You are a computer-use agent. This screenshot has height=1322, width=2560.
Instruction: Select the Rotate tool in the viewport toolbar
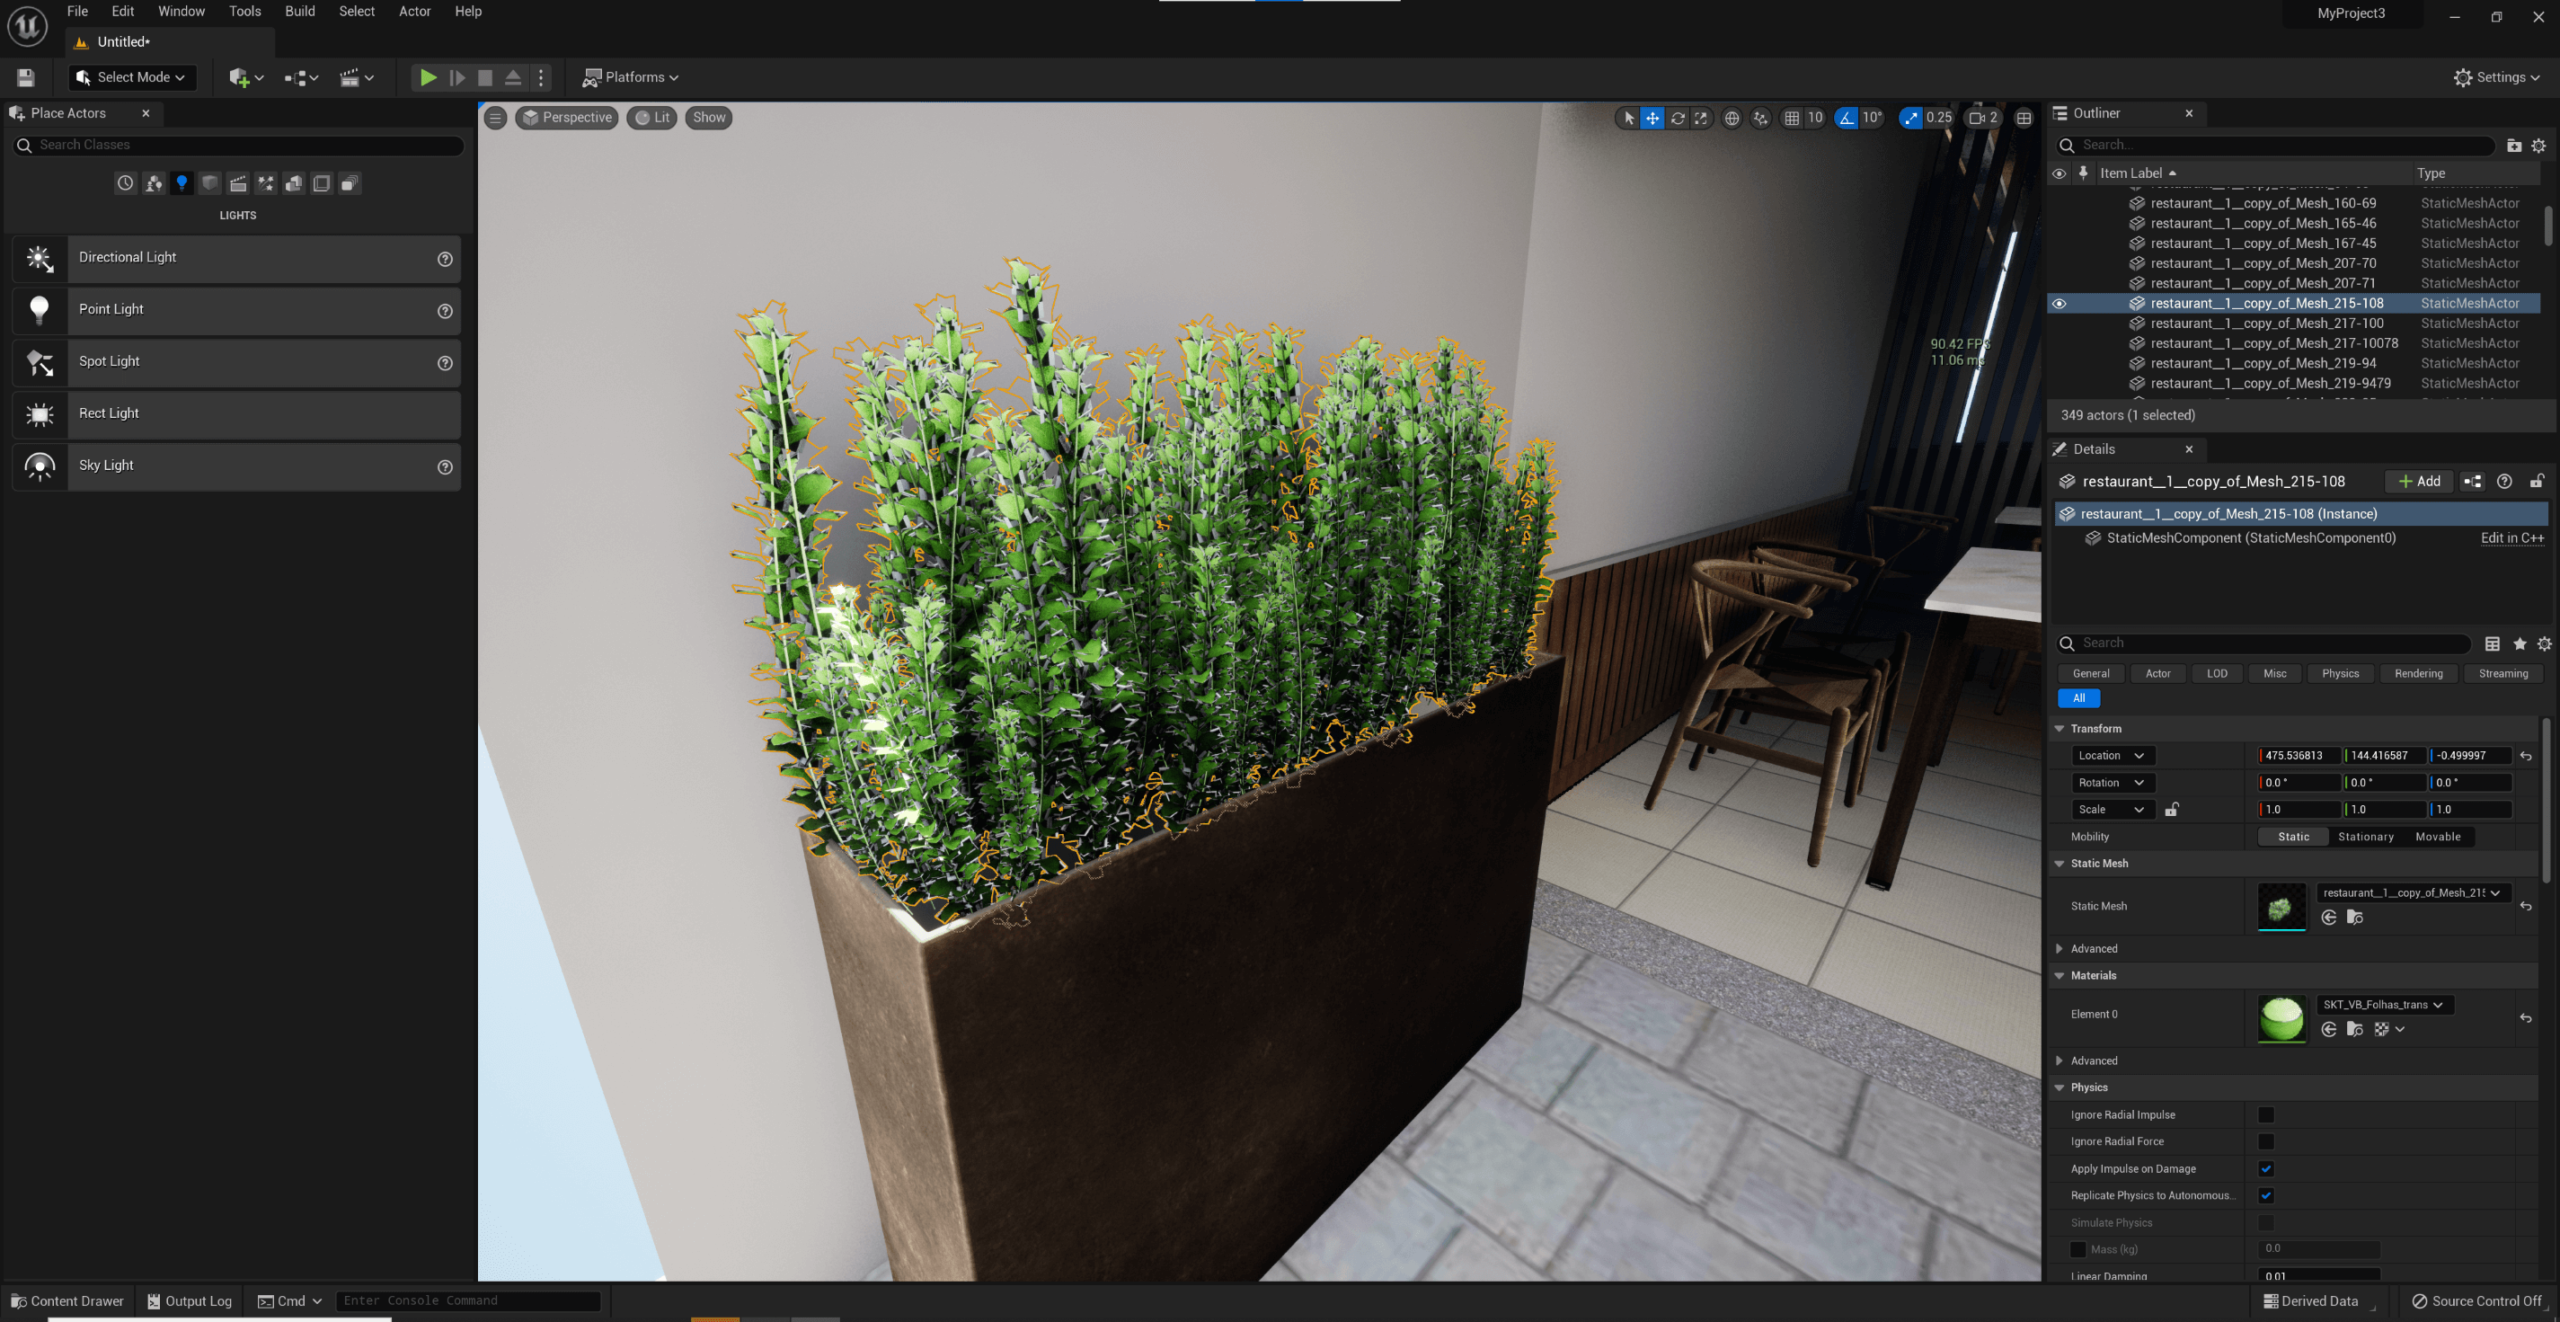pyautogui.click(x=1678, y=117)
